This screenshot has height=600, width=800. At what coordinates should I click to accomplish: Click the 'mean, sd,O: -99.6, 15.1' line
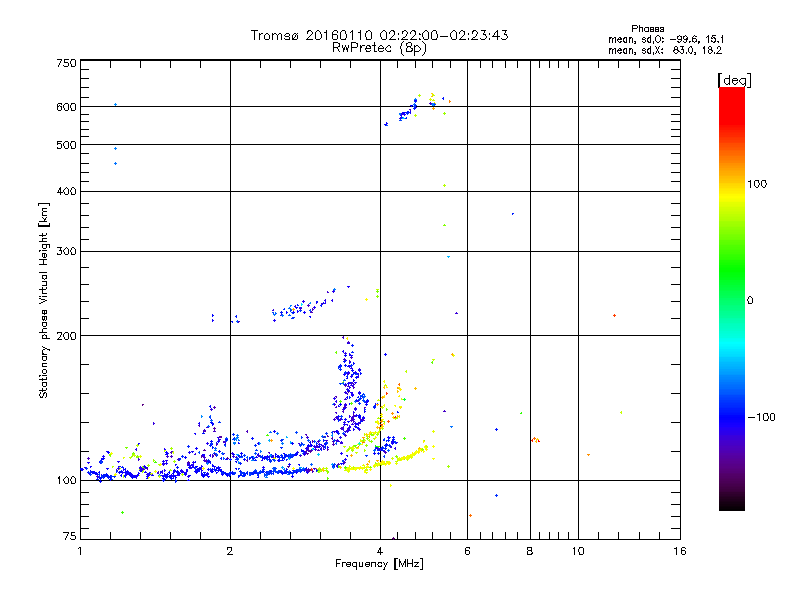(x=666, y=39)
